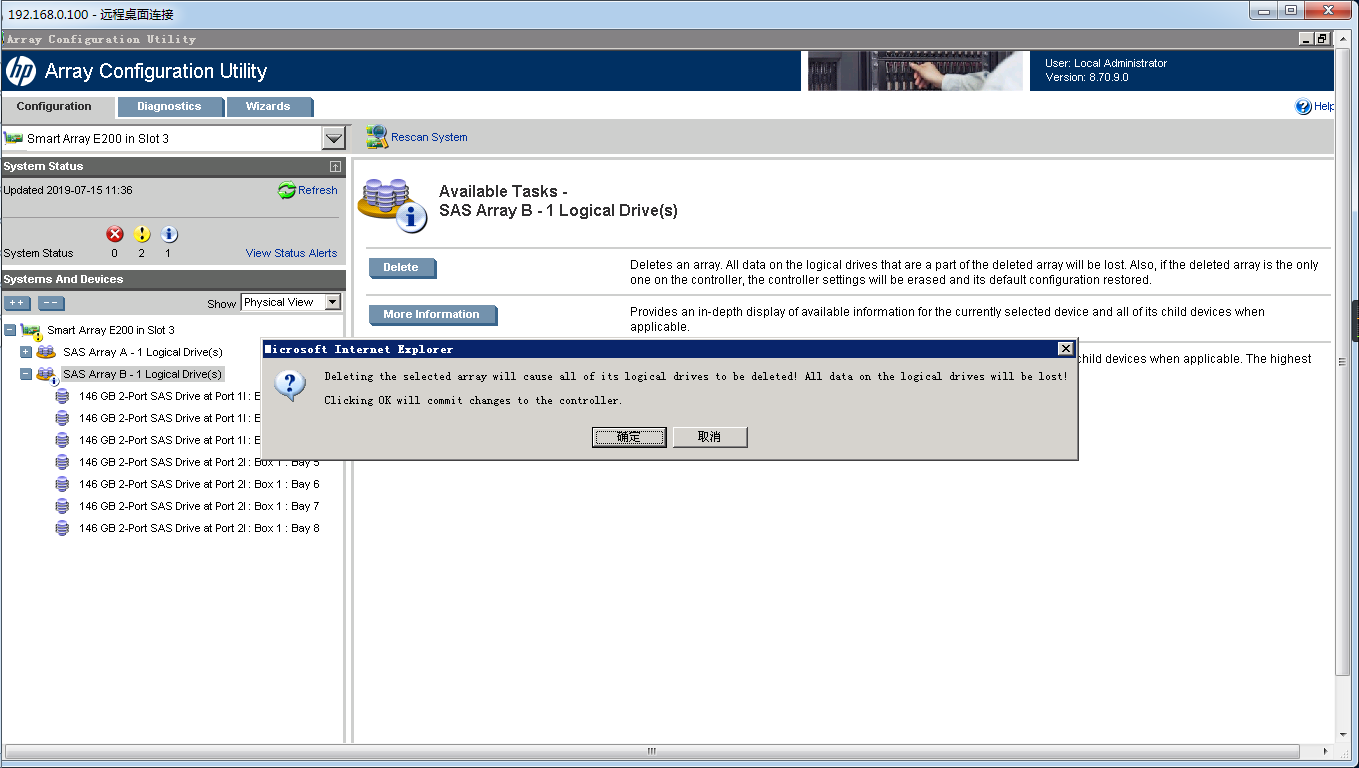
Task: Open the Wizards tab
Action: point(268,106)
